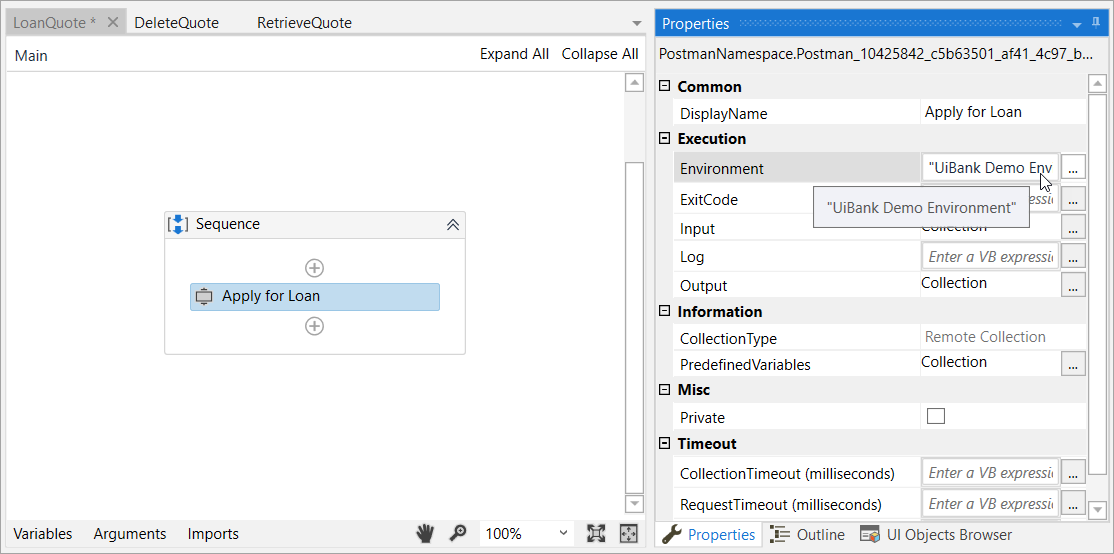The height and width of the screenshot is (554, 1114).
Task: Click the overview toggle icon
Action: [629, 534]
